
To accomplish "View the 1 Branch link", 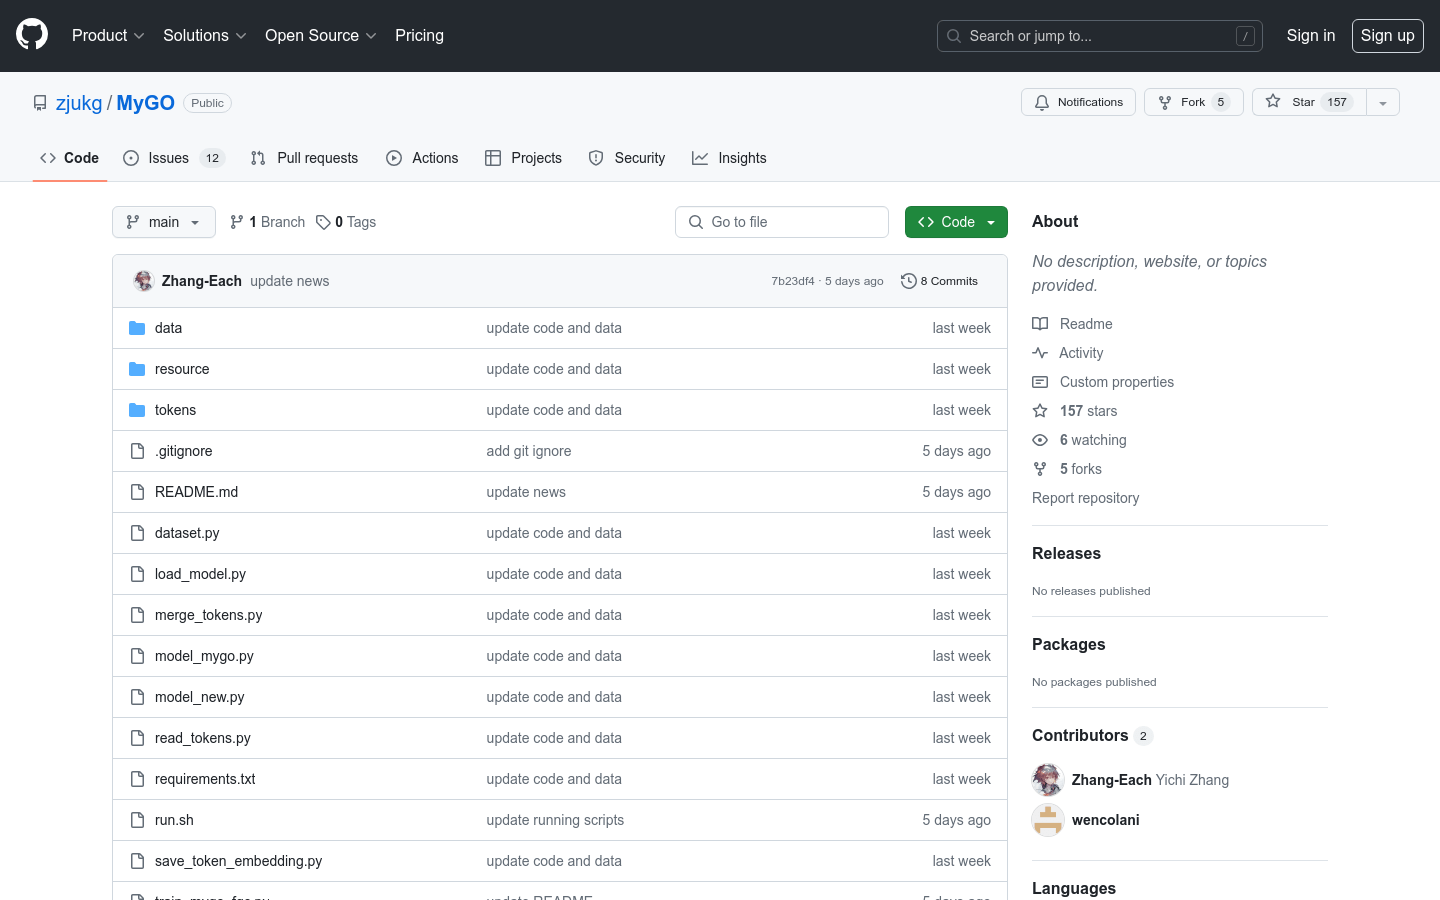I will coord(267,222).
